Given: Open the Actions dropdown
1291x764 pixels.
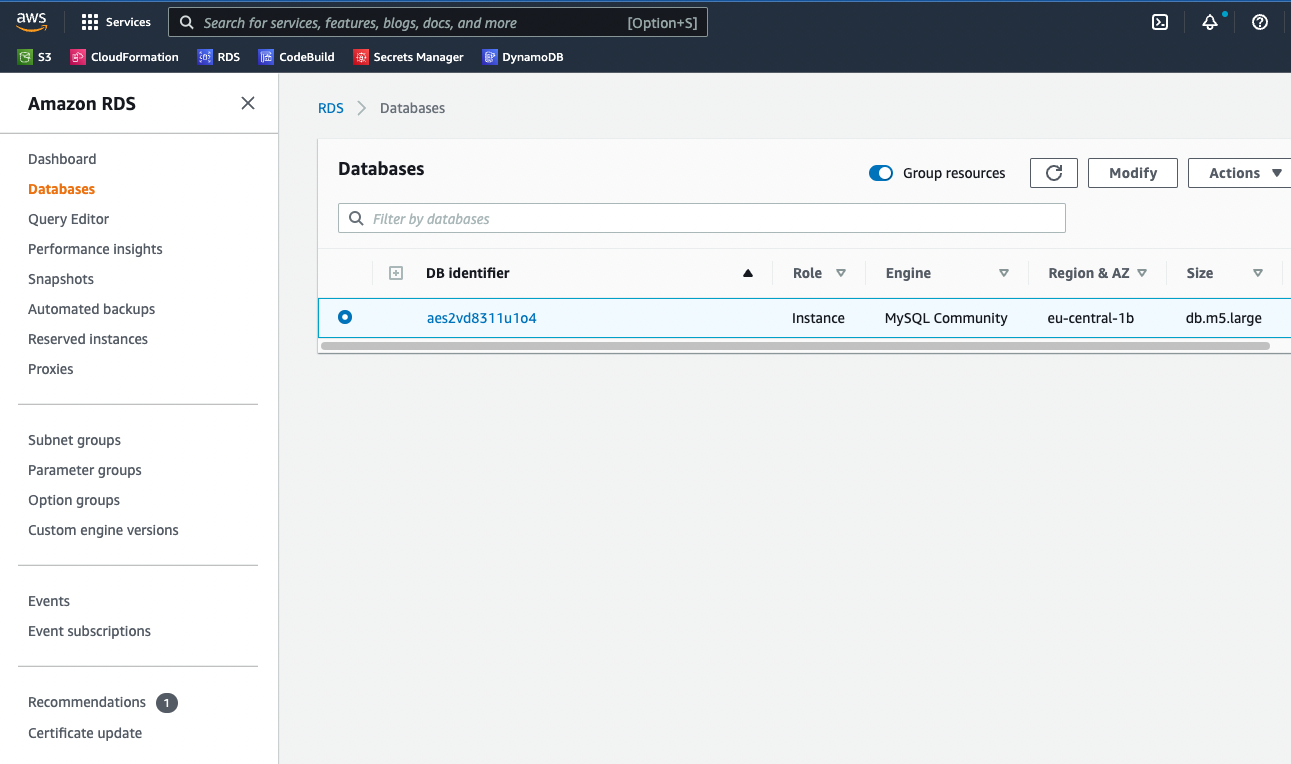Looking at the screenshot, I should pyautogui.click(x=1240, y=173).
